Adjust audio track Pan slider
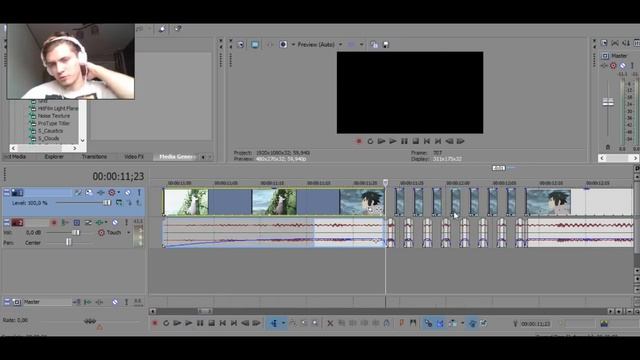This screenshot has height=360, width=640. [x=69, y=242]
